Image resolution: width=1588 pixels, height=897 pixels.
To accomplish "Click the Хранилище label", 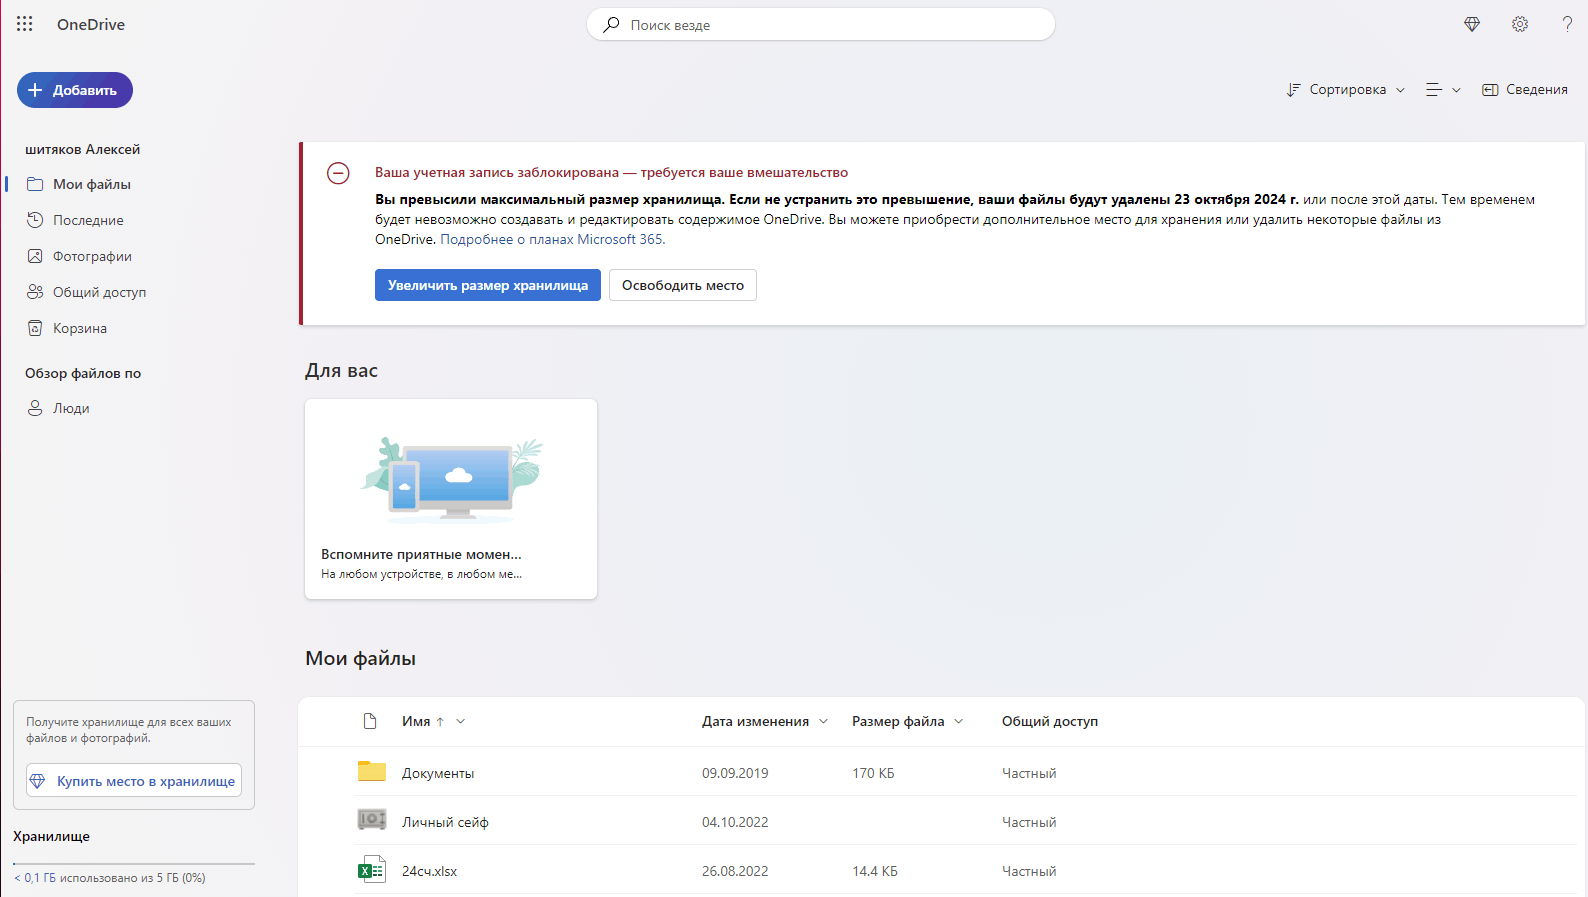I will coord(51,836).
